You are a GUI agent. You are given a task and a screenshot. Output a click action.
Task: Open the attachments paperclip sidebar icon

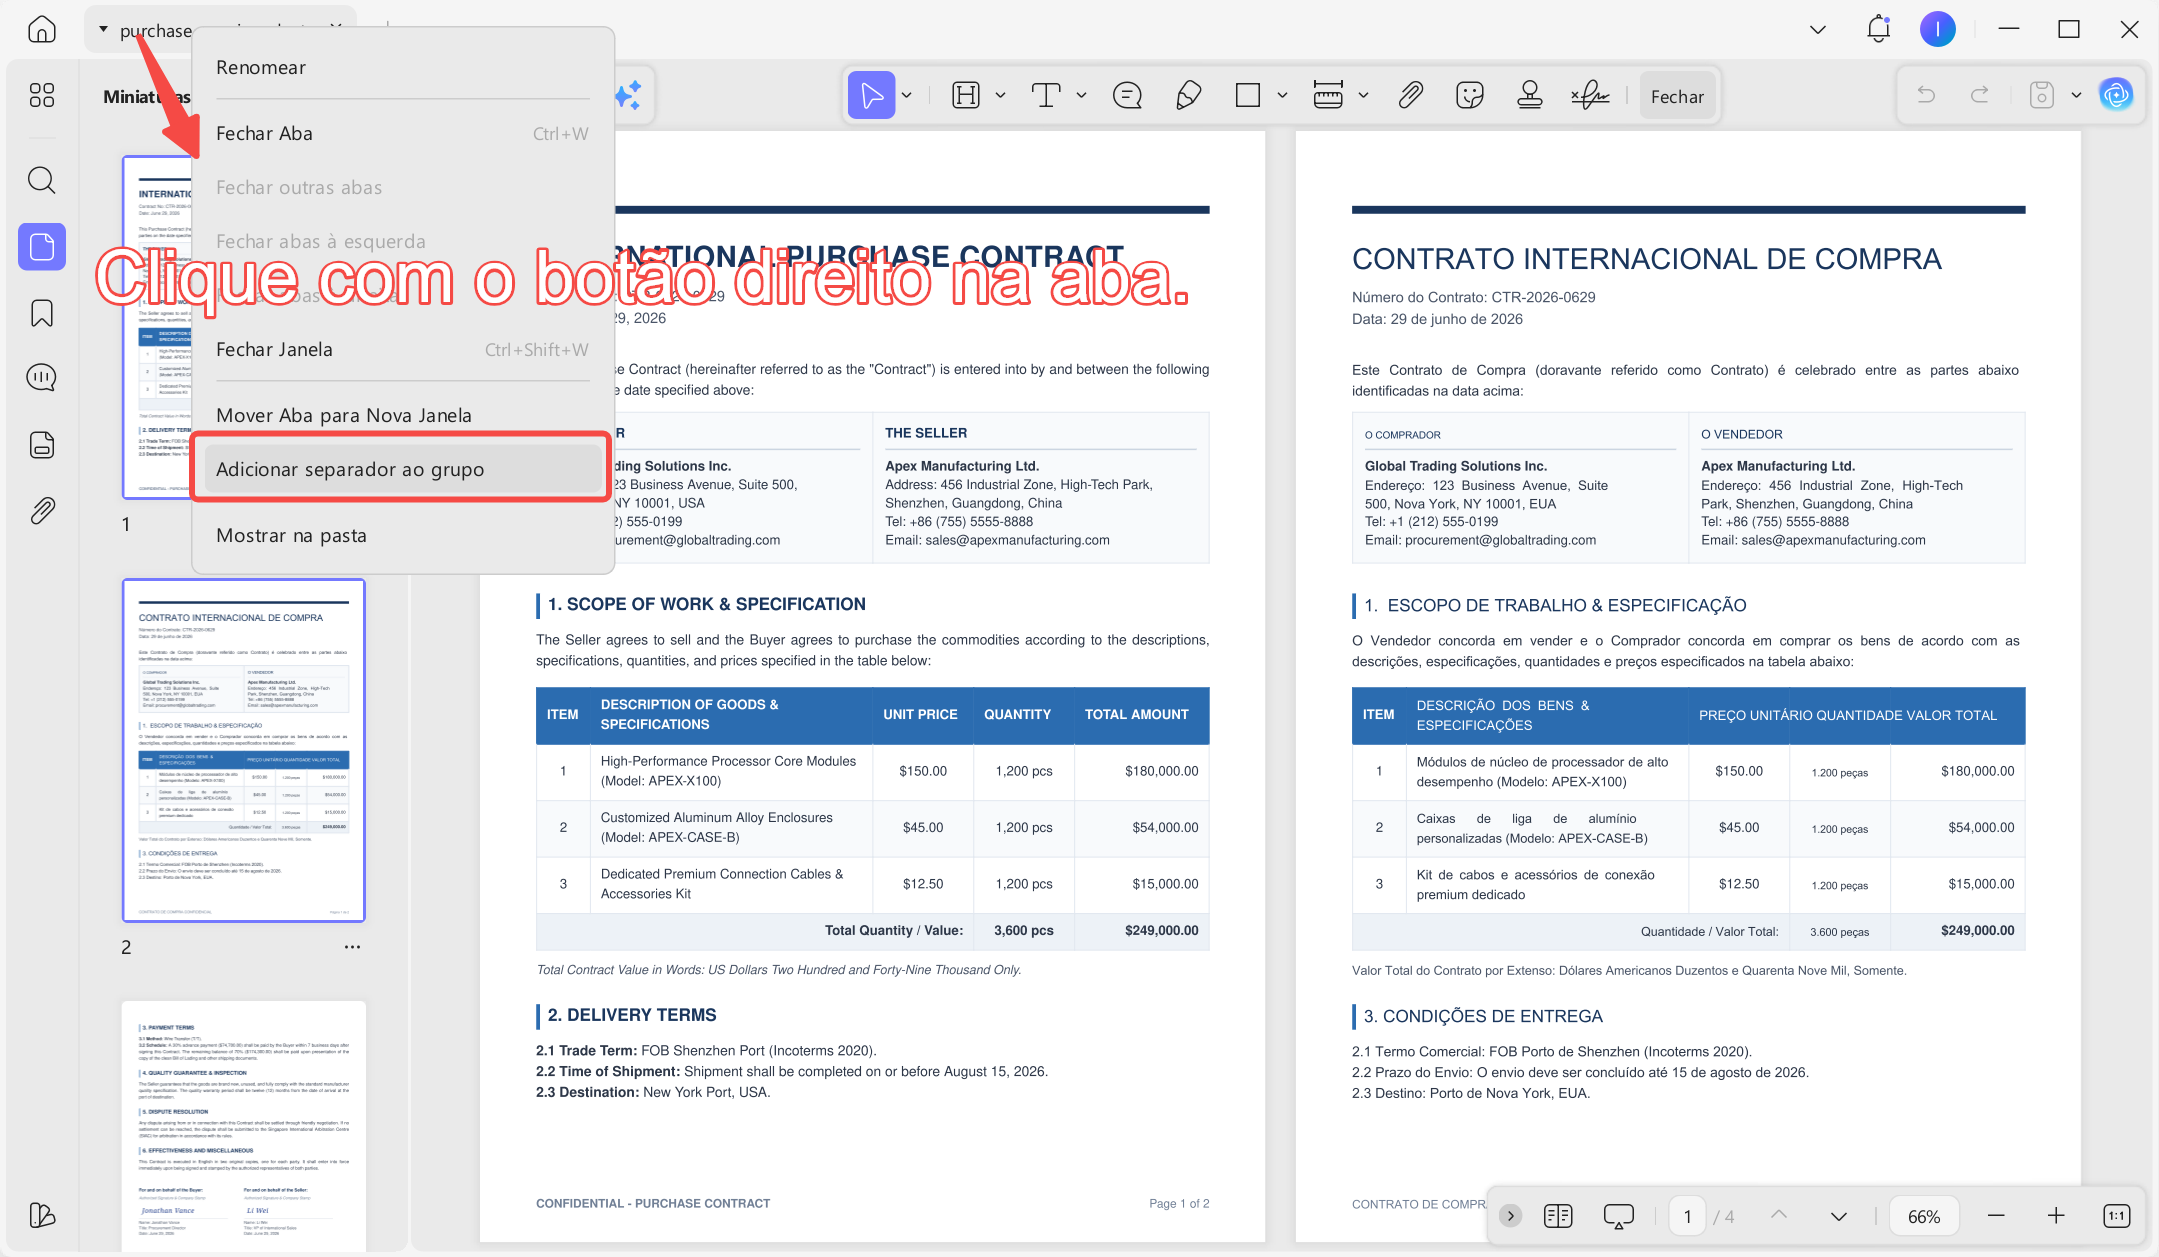click(42, 511)
